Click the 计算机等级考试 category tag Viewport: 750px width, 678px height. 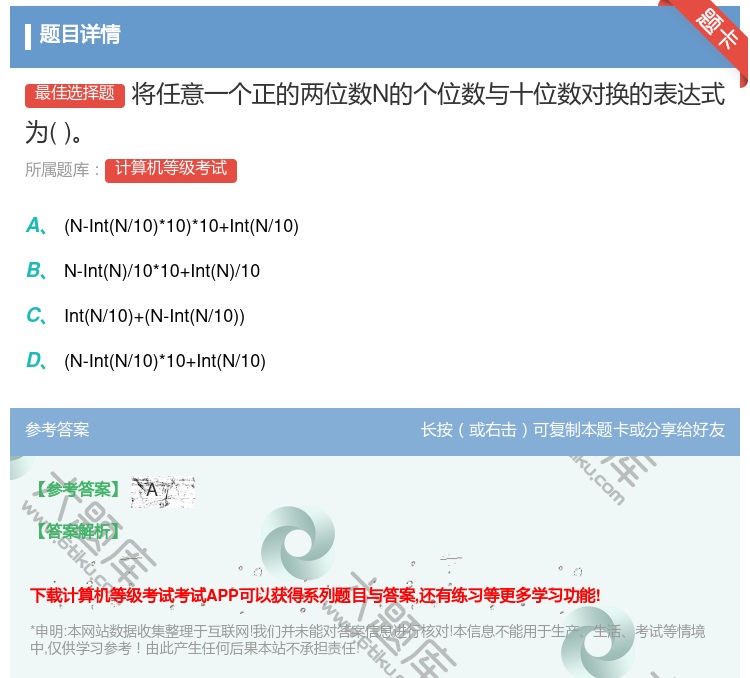tap(171, 170)
